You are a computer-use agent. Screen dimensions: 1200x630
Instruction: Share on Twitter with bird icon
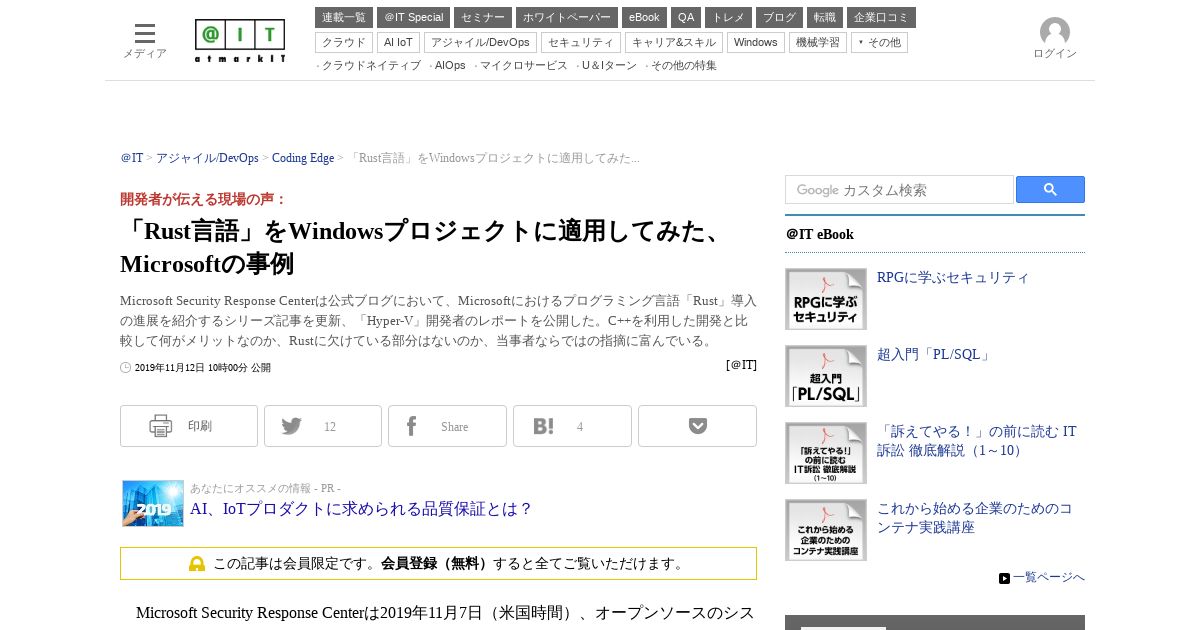[x=323, y=426]
